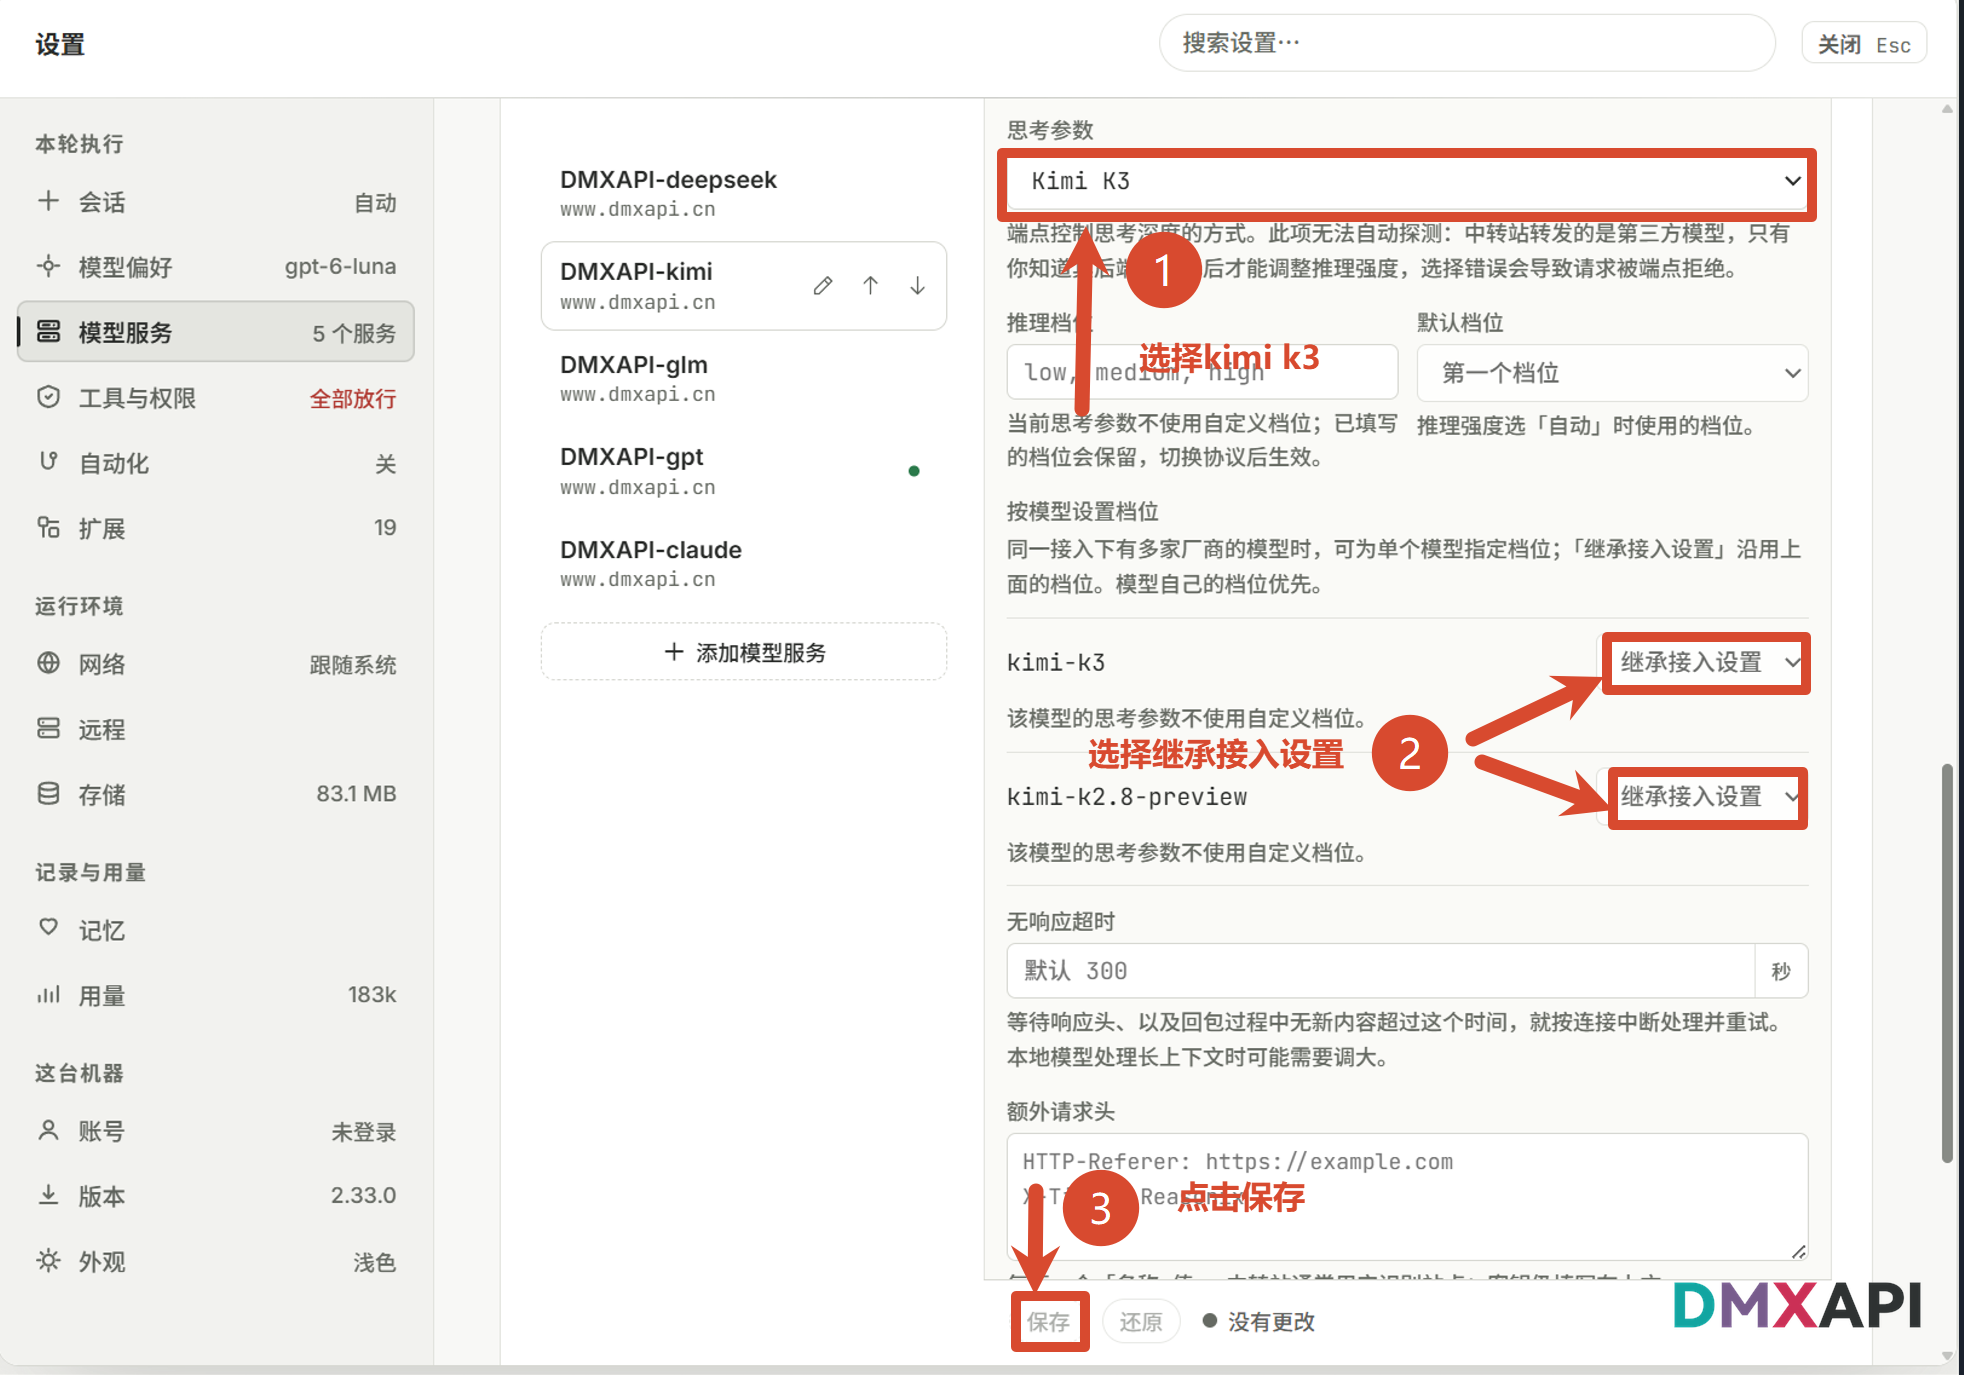Screen dimensions: 1964x1375
Task: Select the DMXAPI-deepseek service
Action: coord(744,193)
